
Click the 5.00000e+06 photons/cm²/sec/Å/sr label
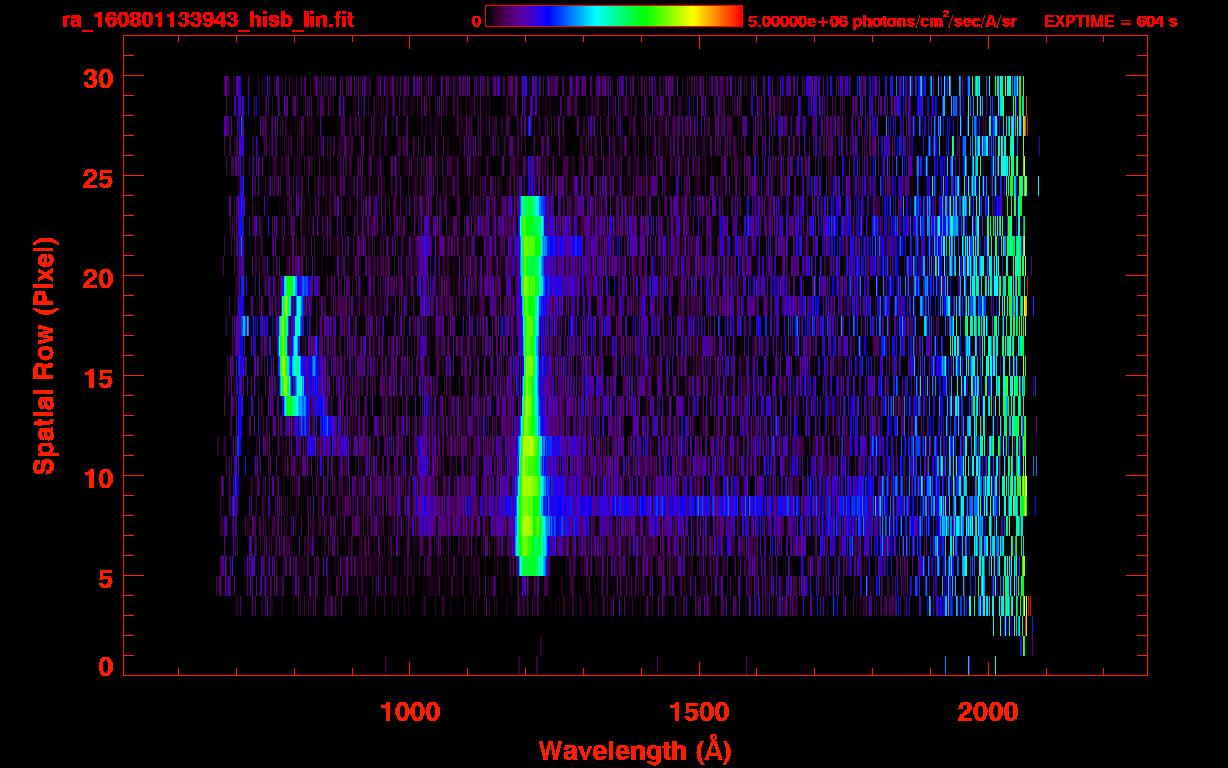882,20
